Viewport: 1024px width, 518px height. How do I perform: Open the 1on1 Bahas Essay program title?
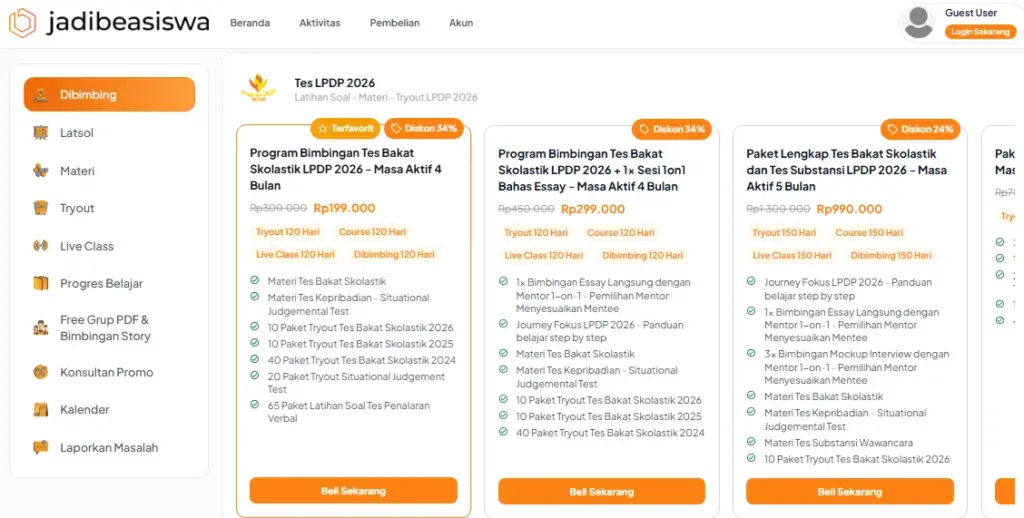592,170
